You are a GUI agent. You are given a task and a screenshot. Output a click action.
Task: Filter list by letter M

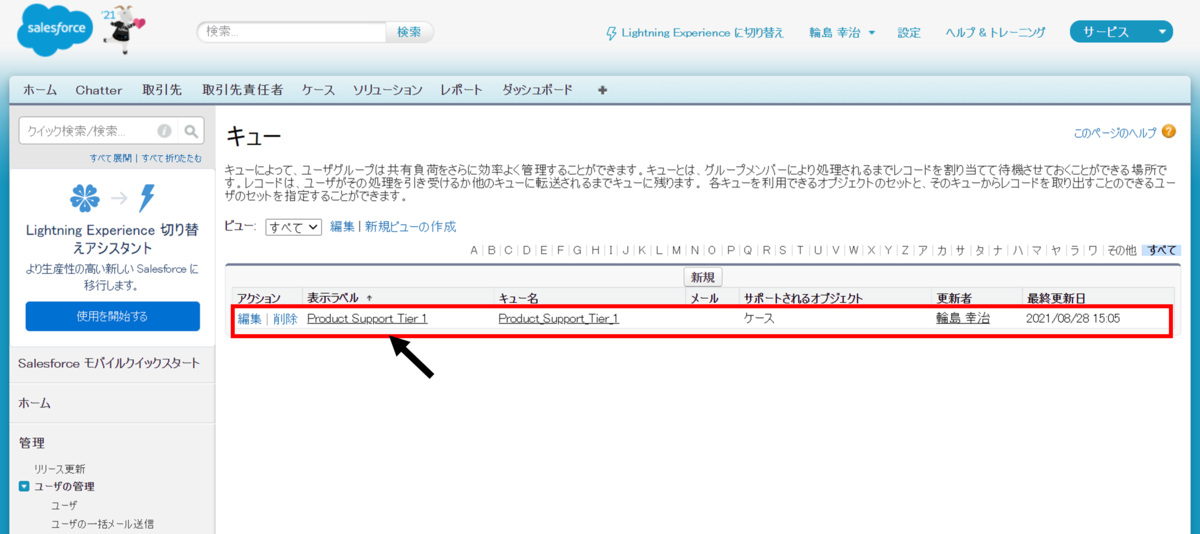[677, 250]
